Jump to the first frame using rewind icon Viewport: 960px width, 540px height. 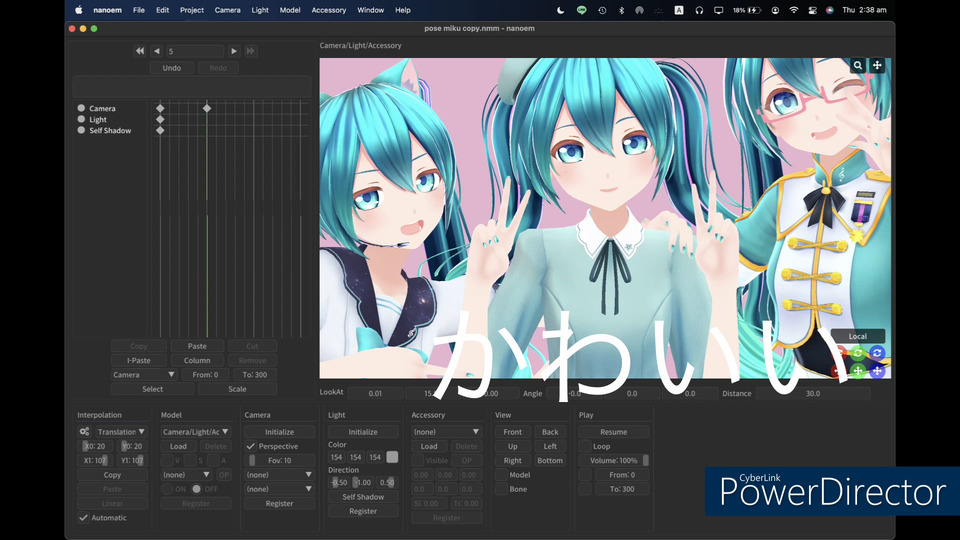point(140,51)
